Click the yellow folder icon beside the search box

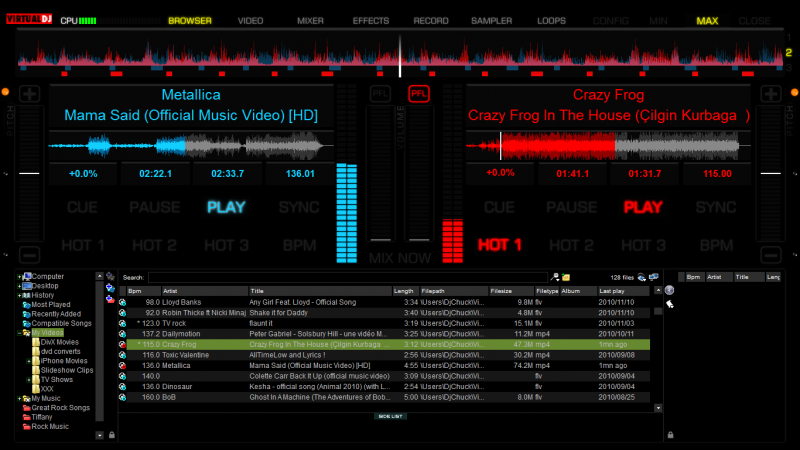click(566, 277)
